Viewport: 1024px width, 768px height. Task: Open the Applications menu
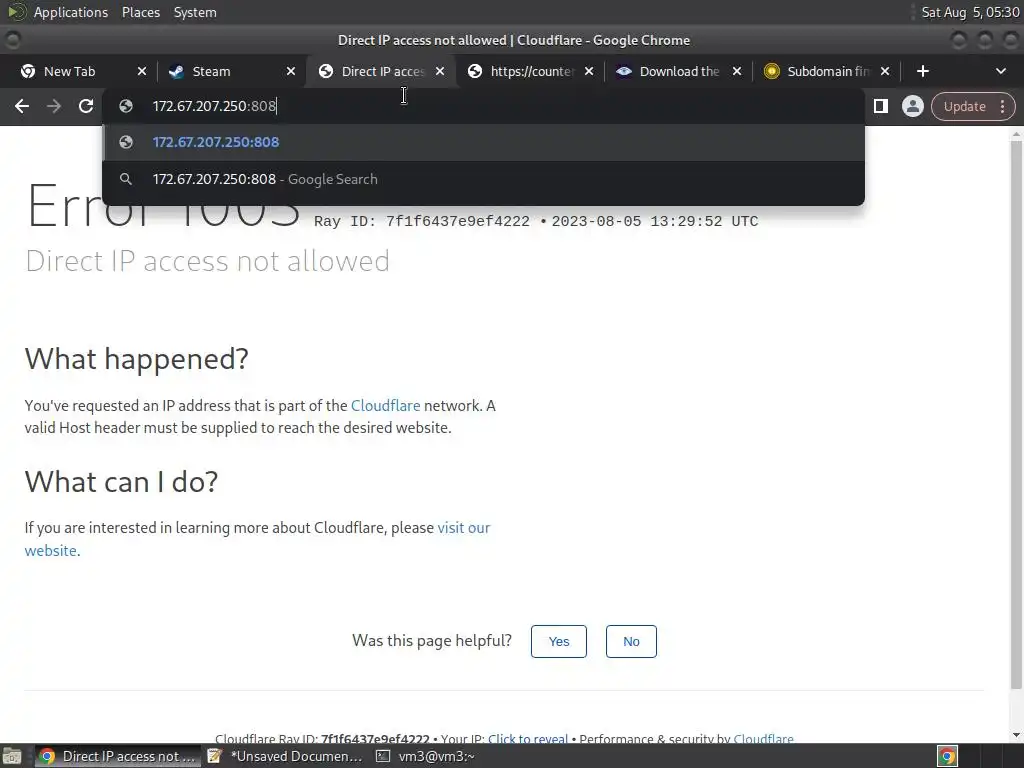[x=71, y=12]
